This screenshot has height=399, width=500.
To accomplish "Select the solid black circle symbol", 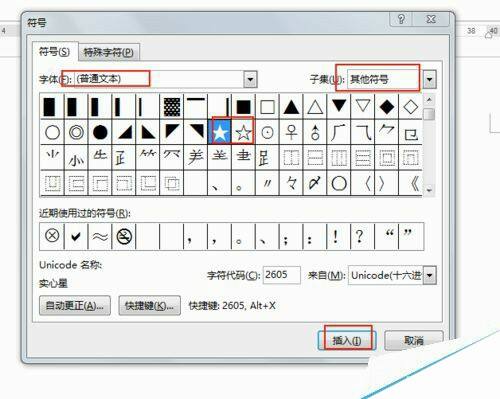I will click(100, 132).
